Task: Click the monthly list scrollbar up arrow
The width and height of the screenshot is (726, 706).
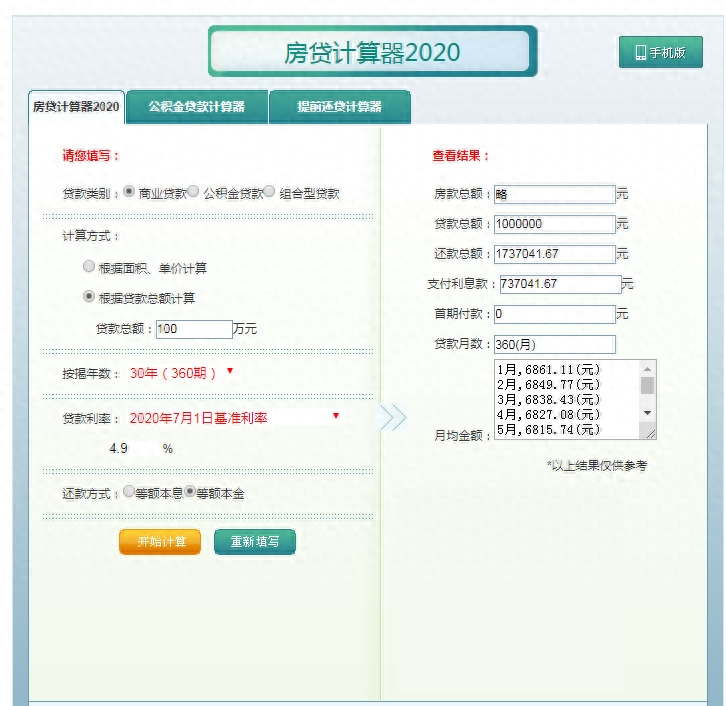Action: pyautogui.click(x=647, y=369)
